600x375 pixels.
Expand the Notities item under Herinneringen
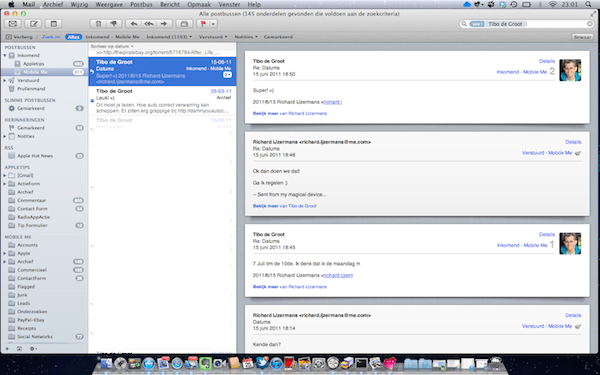(5, 136)
